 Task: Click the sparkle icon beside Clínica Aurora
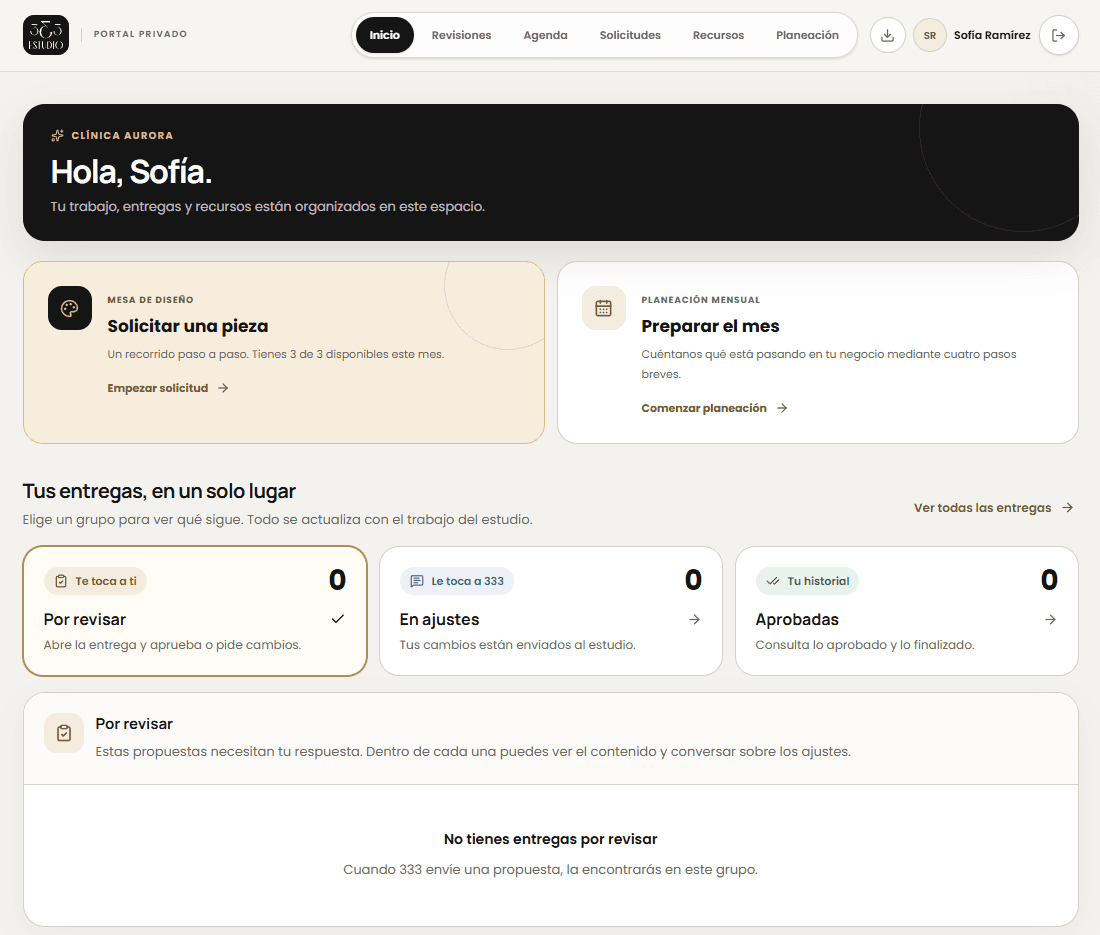58,135
